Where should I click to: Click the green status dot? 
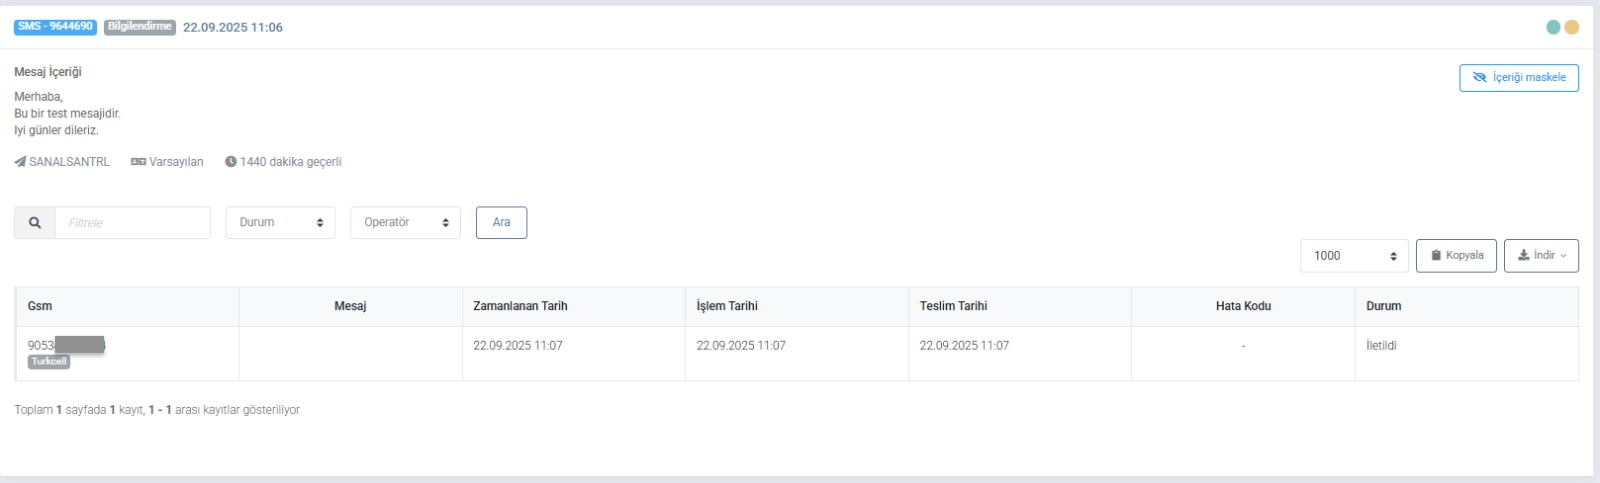(x=1553, y=27)
